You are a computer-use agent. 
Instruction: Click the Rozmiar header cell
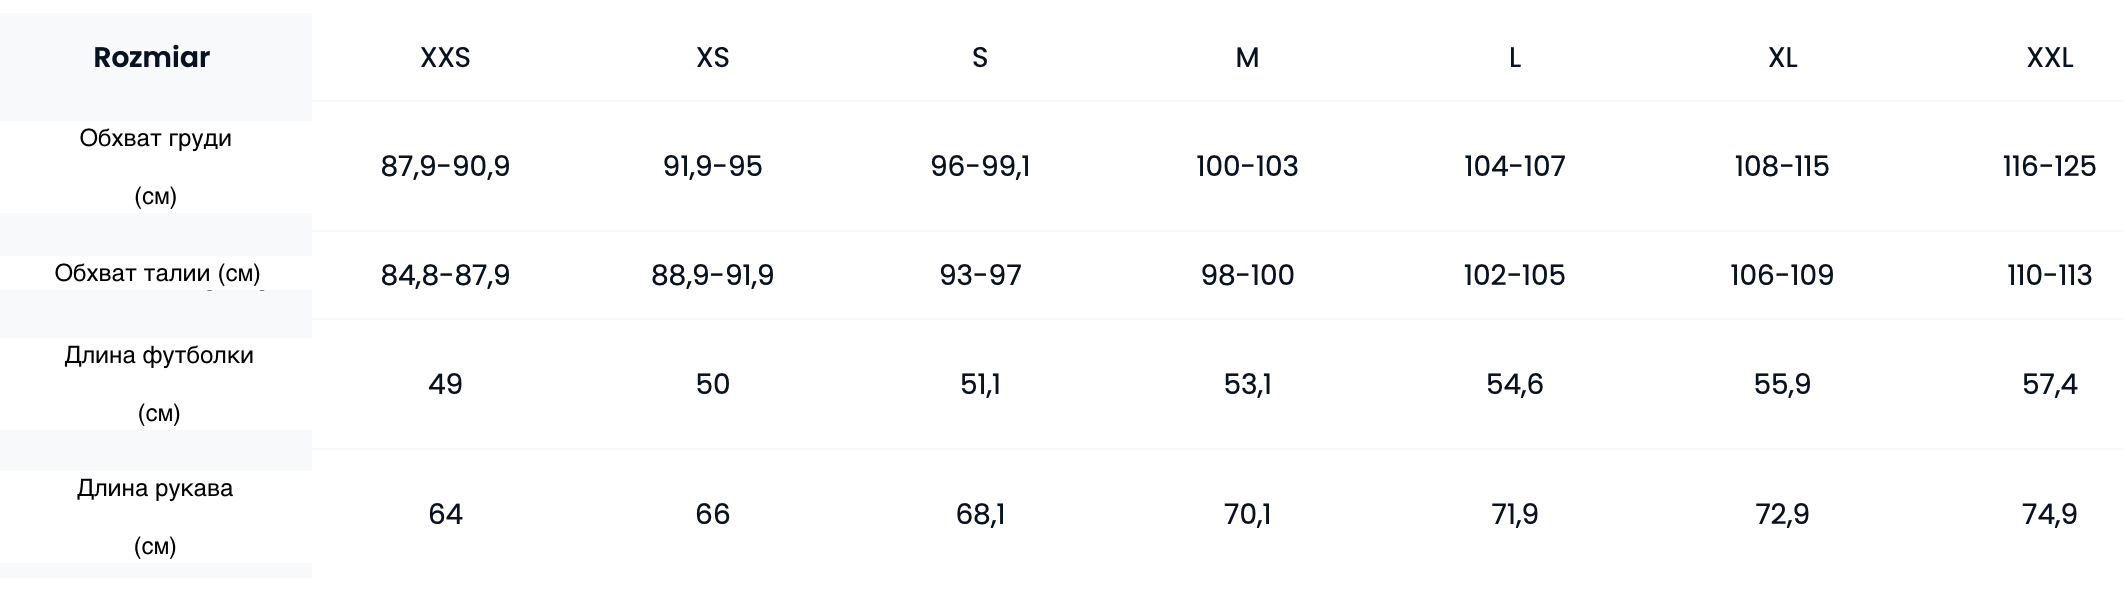pos(152,57)
